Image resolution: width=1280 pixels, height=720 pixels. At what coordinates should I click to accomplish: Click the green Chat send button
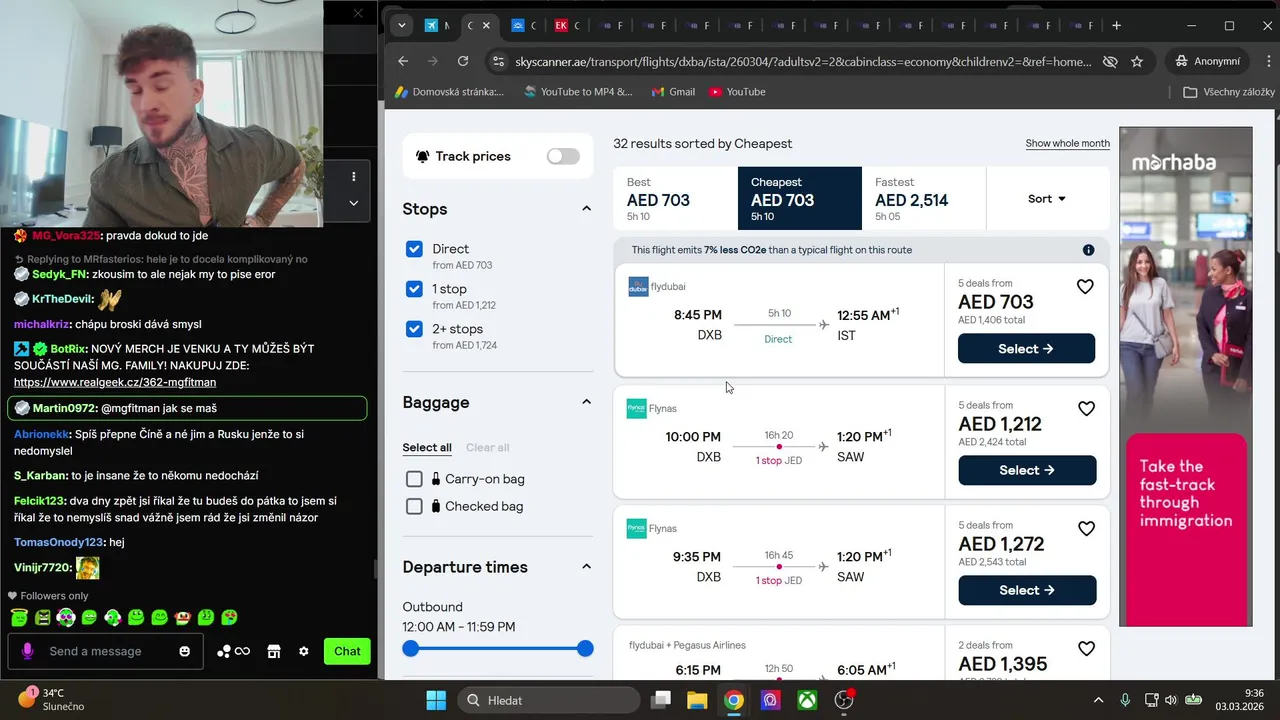coord(347,651)
